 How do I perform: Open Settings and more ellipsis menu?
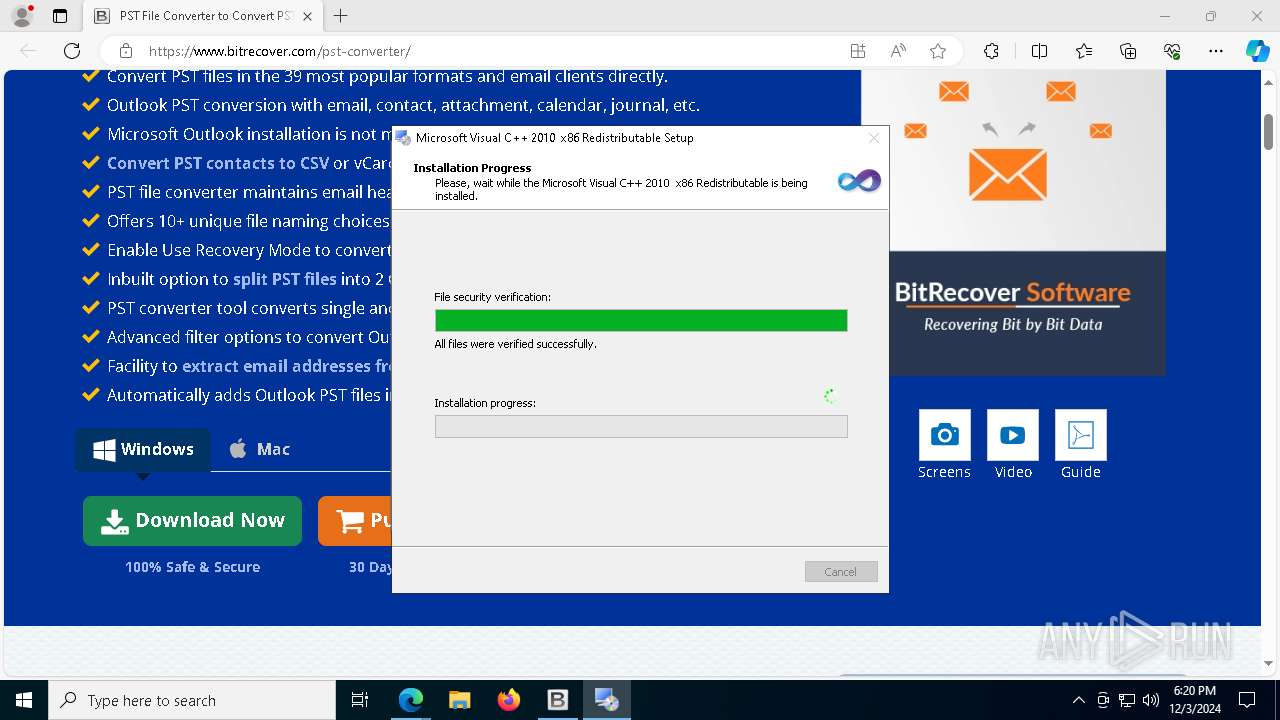pyautogui.click(x=1216, y=51)
